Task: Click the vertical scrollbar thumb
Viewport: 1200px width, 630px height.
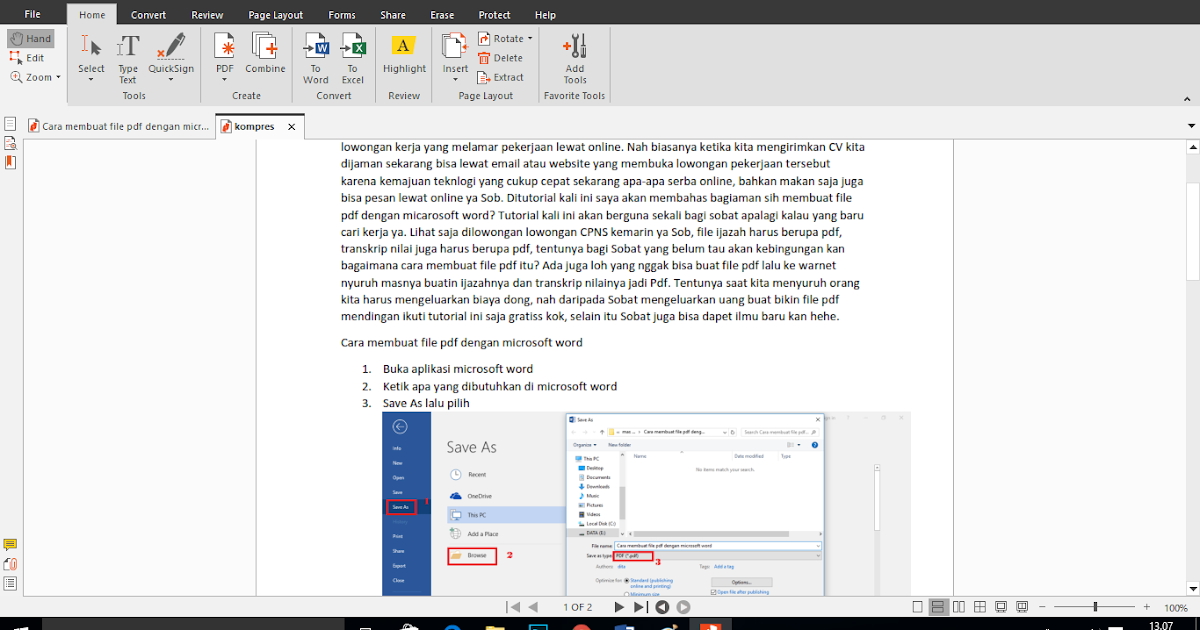Action: (1192, 232)
